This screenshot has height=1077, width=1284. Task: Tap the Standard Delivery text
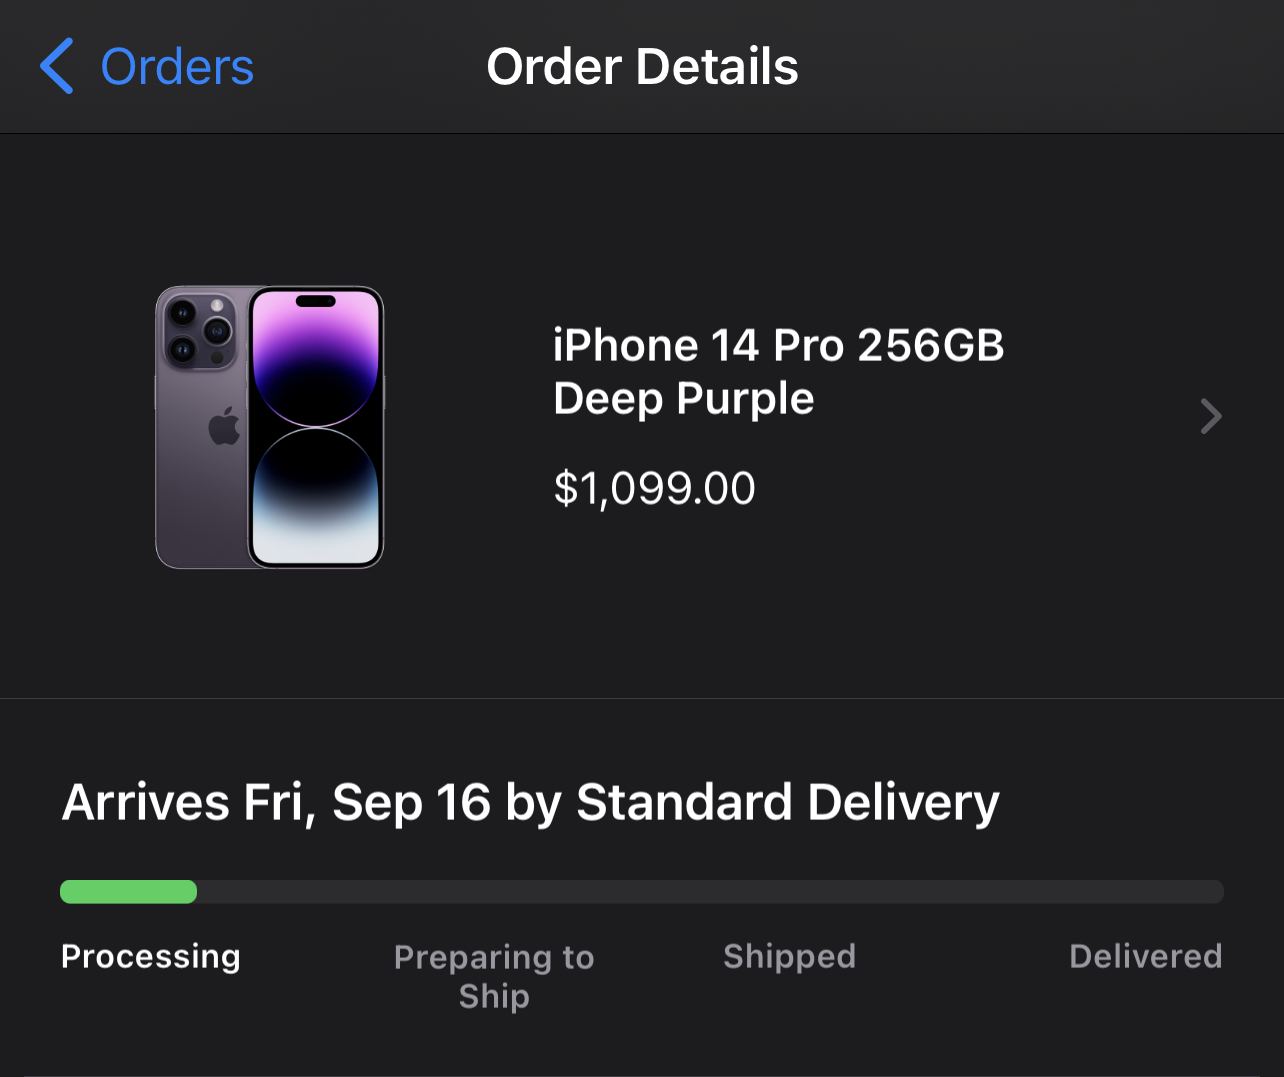click(788, 803)
